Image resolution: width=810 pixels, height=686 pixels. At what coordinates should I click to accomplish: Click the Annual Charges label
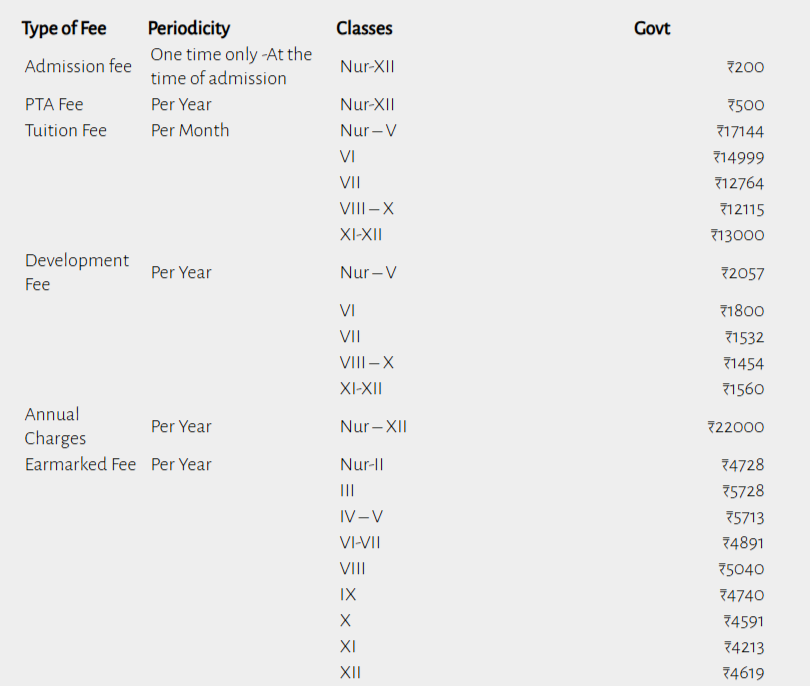55,426
